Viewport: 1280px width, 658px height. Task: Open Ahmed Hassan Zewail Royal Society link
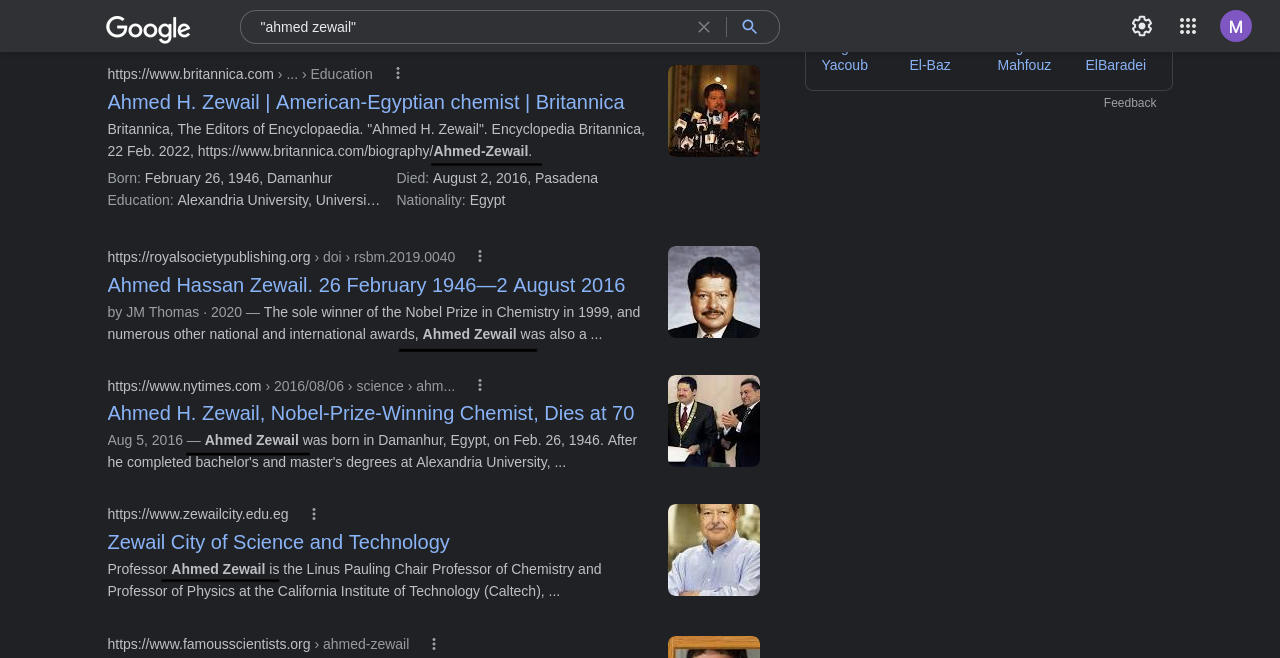click(x=366, y=285)
